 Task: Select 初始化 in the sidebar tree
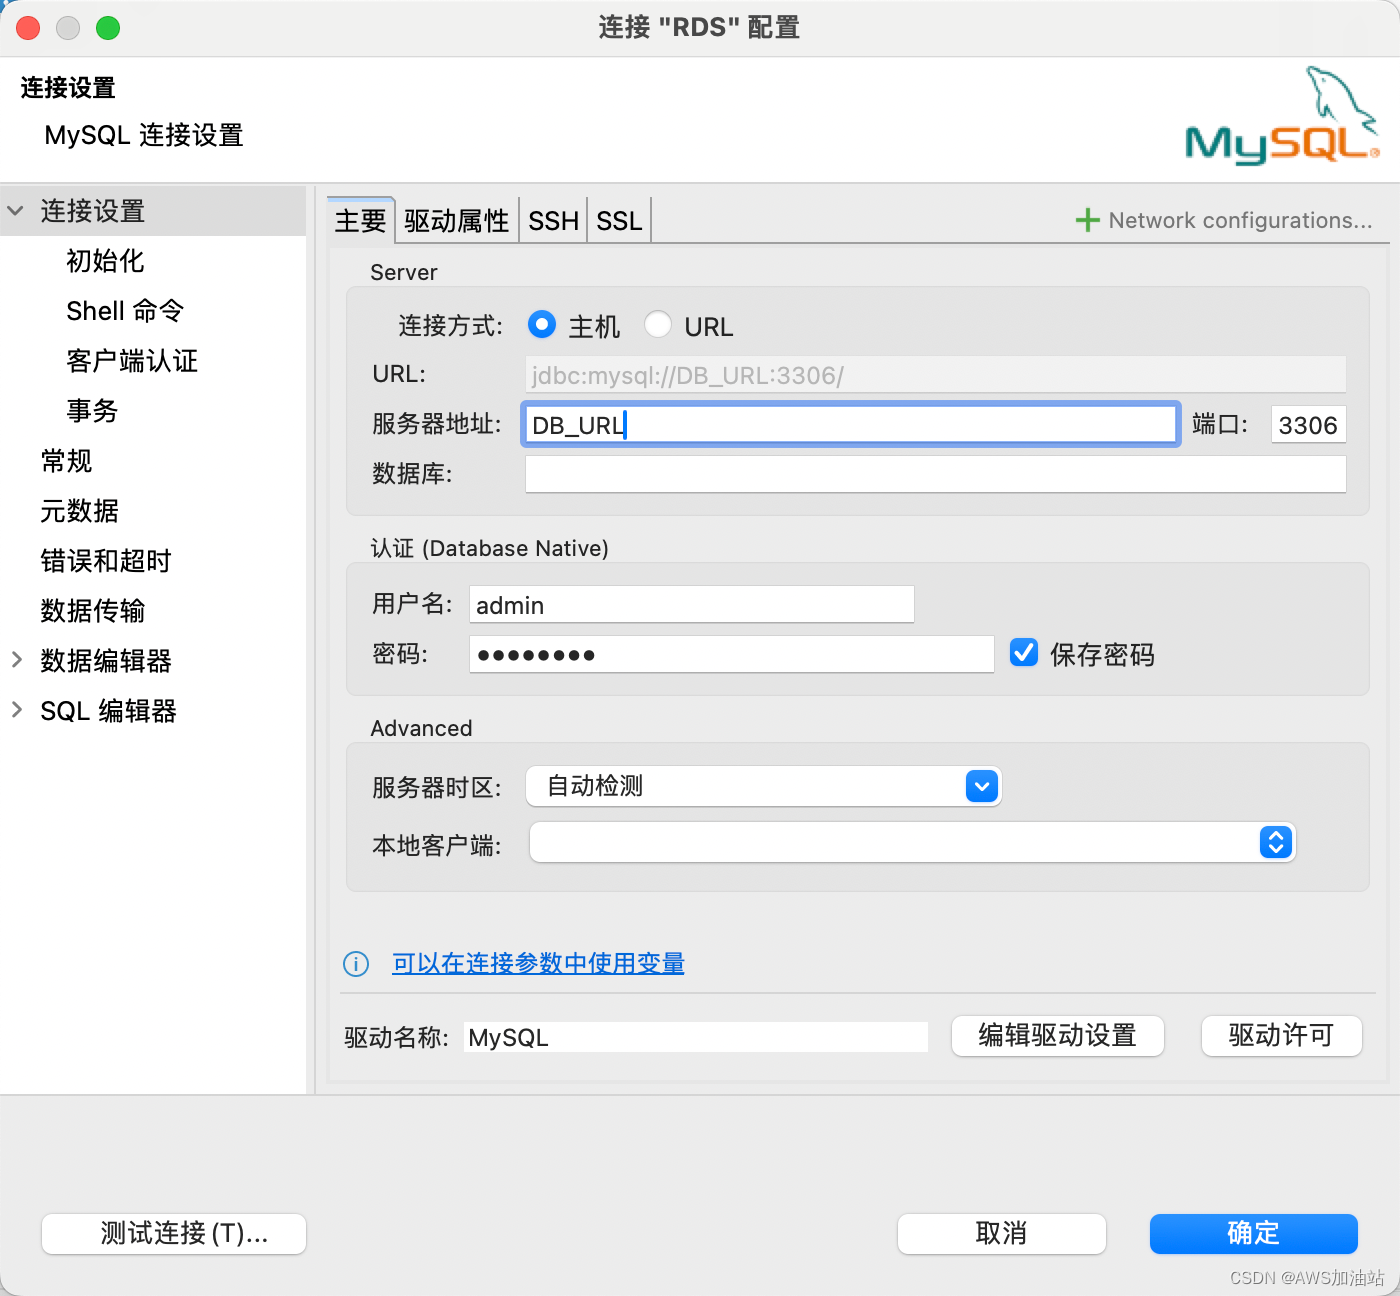(105, 261)
